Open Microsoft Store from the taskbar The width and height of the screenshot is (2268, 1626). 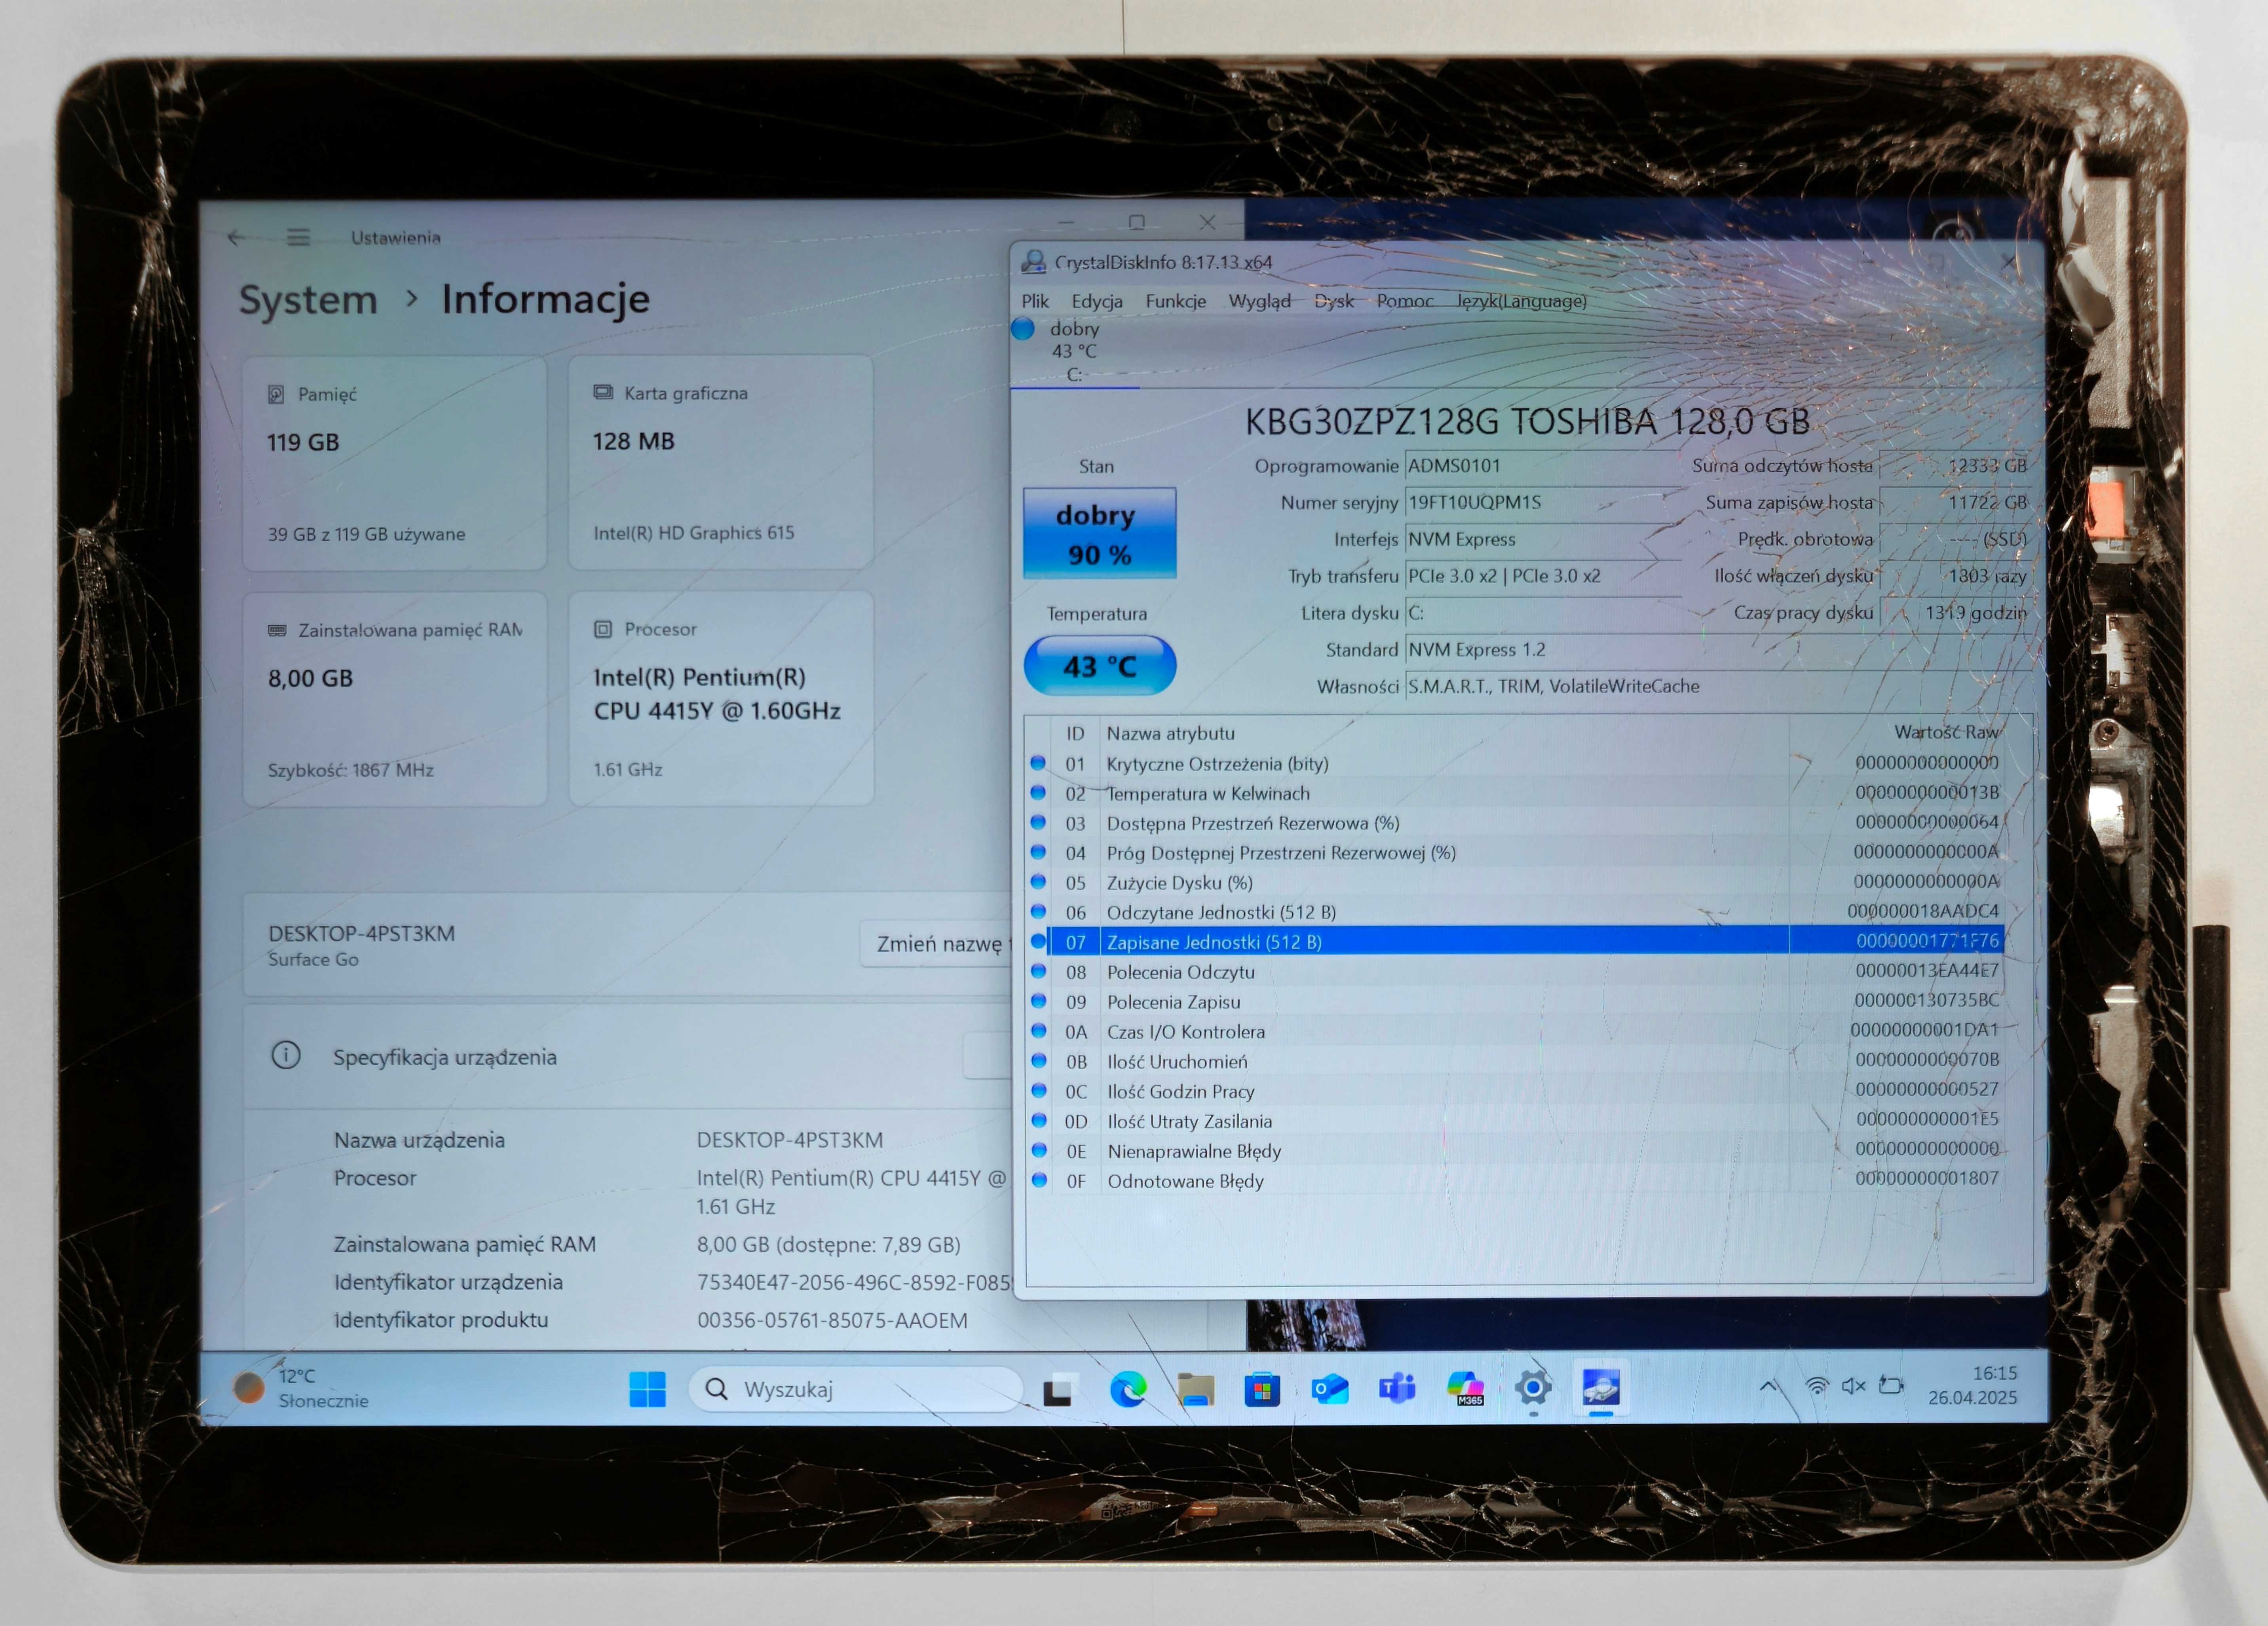point(1262,1389)
